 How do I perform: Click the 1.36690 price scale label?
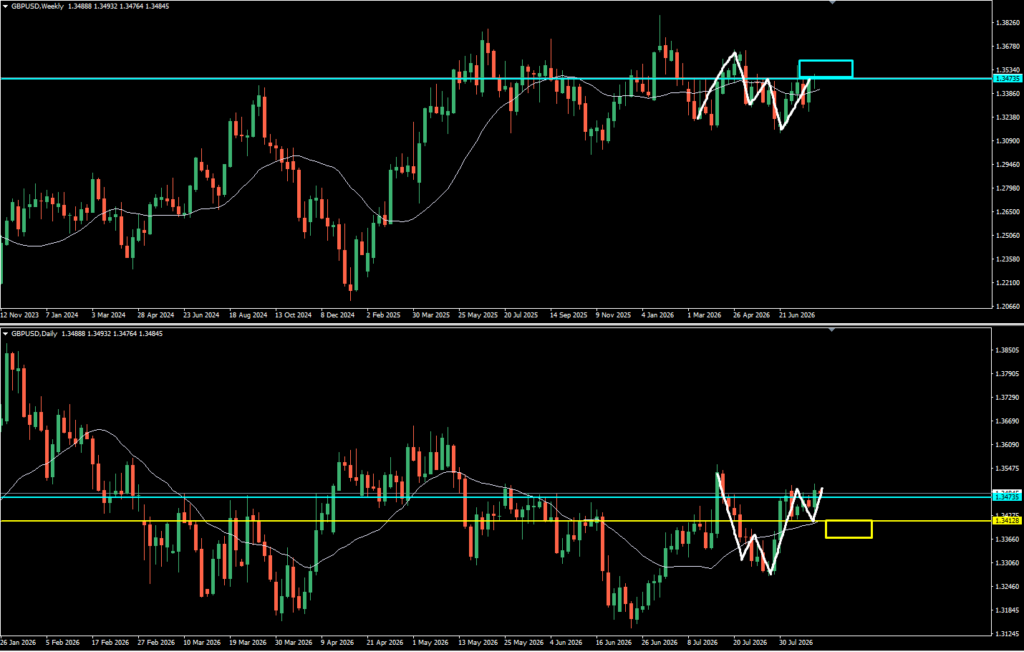pos(1008,421)
